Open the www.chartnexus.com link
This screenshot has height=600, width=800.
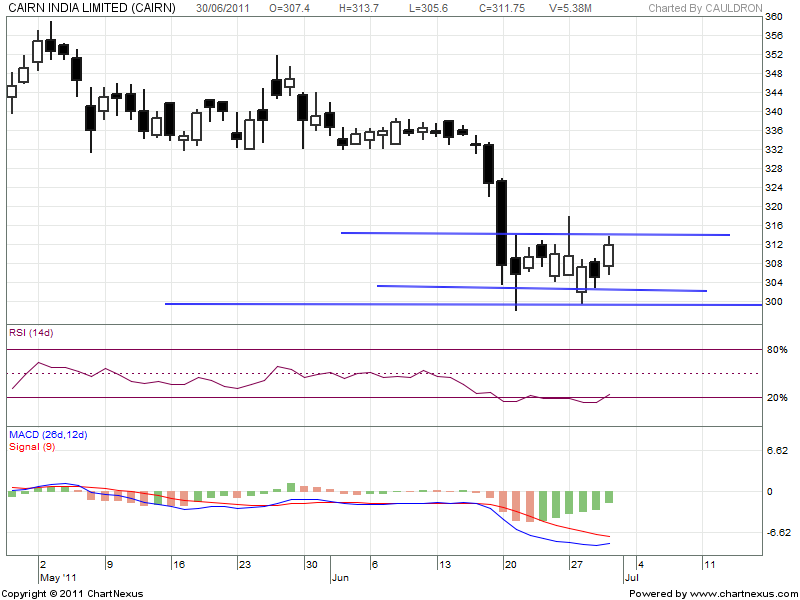click(x=738, y=594)
